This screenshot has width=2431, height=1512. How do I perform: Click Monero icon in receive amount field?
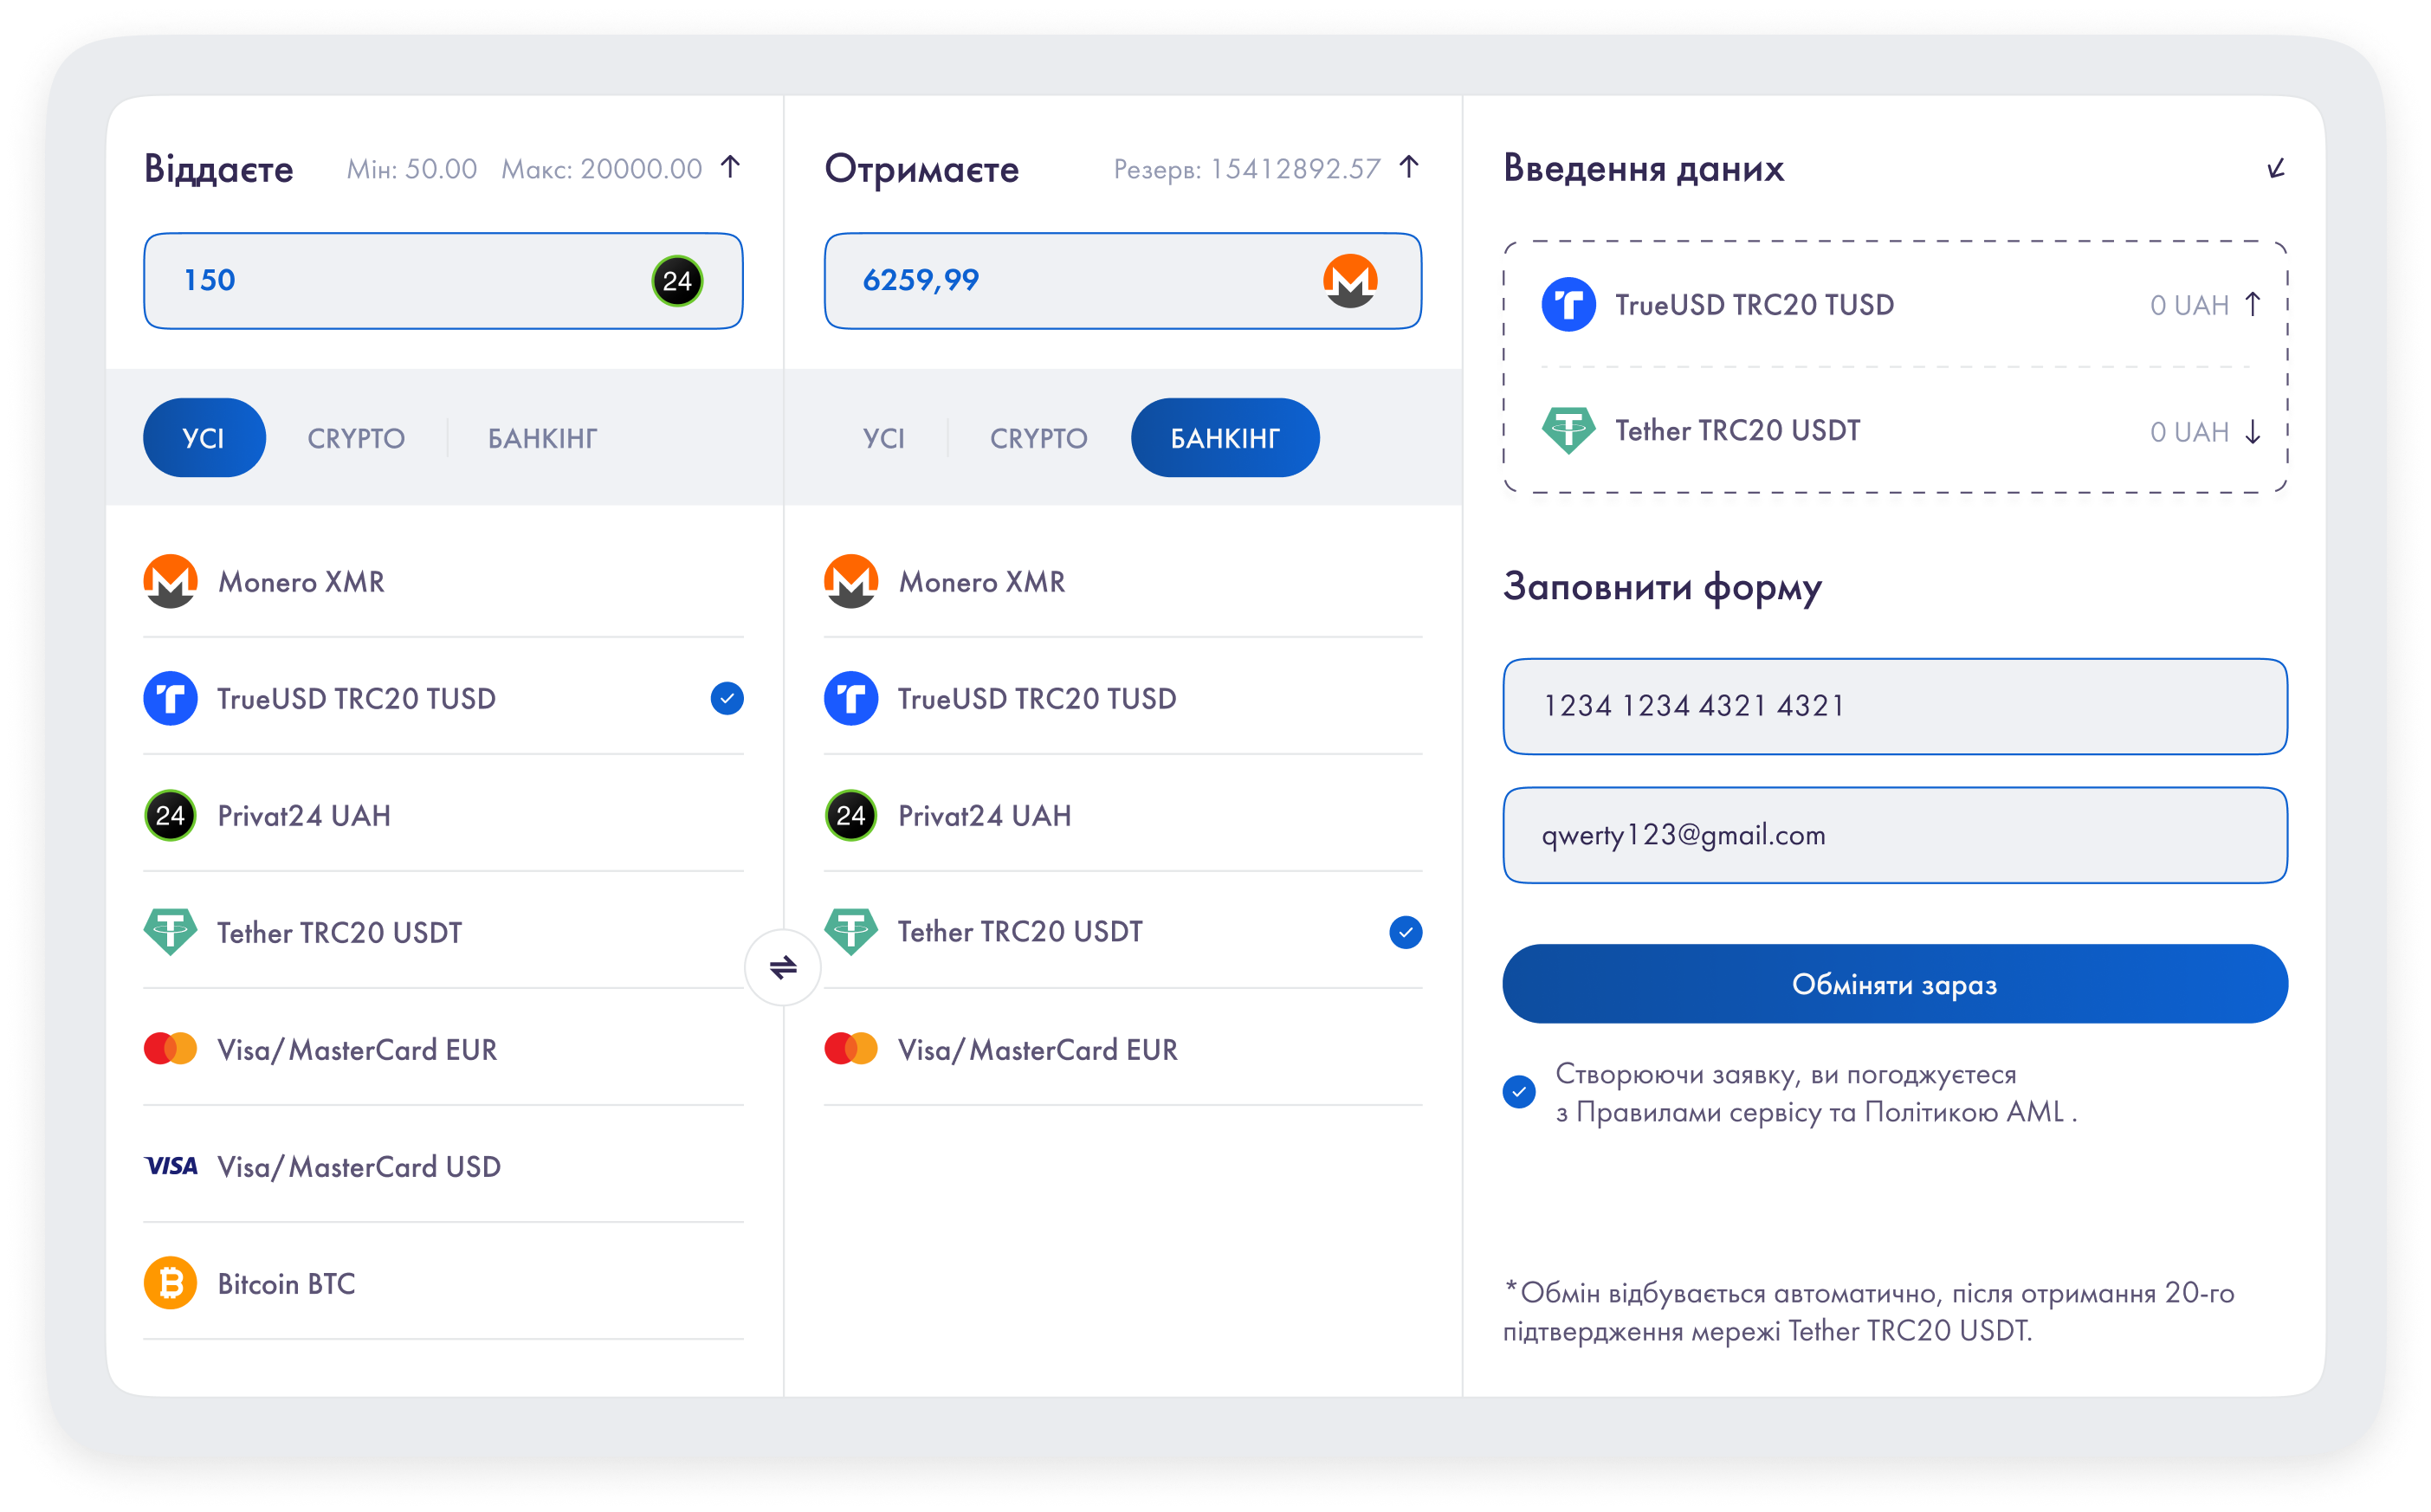click(1350, 281)
